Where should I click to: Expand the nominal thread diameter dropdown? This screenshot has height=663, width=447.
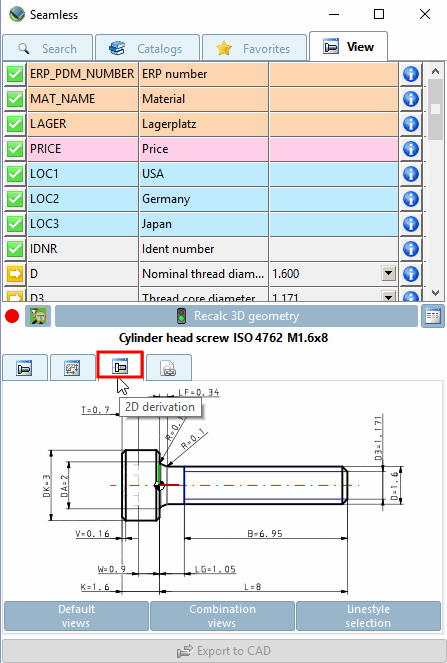[388, 274]
